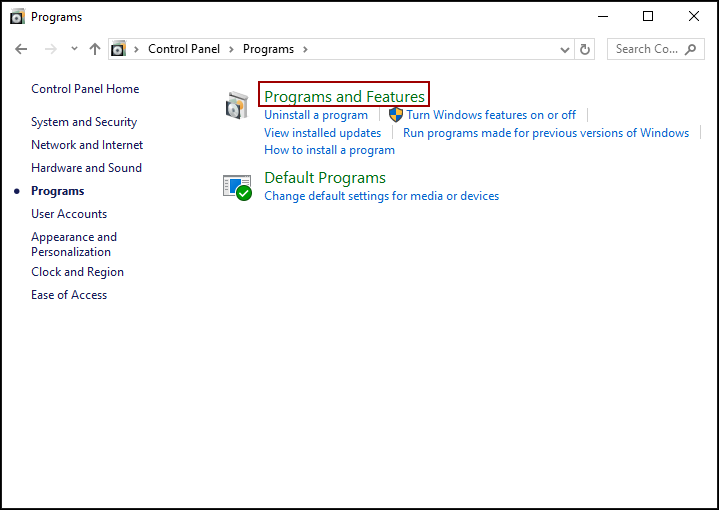719x510 pixels.
Task: Expand the address bar history dropdown
Action: coord(564,50)
